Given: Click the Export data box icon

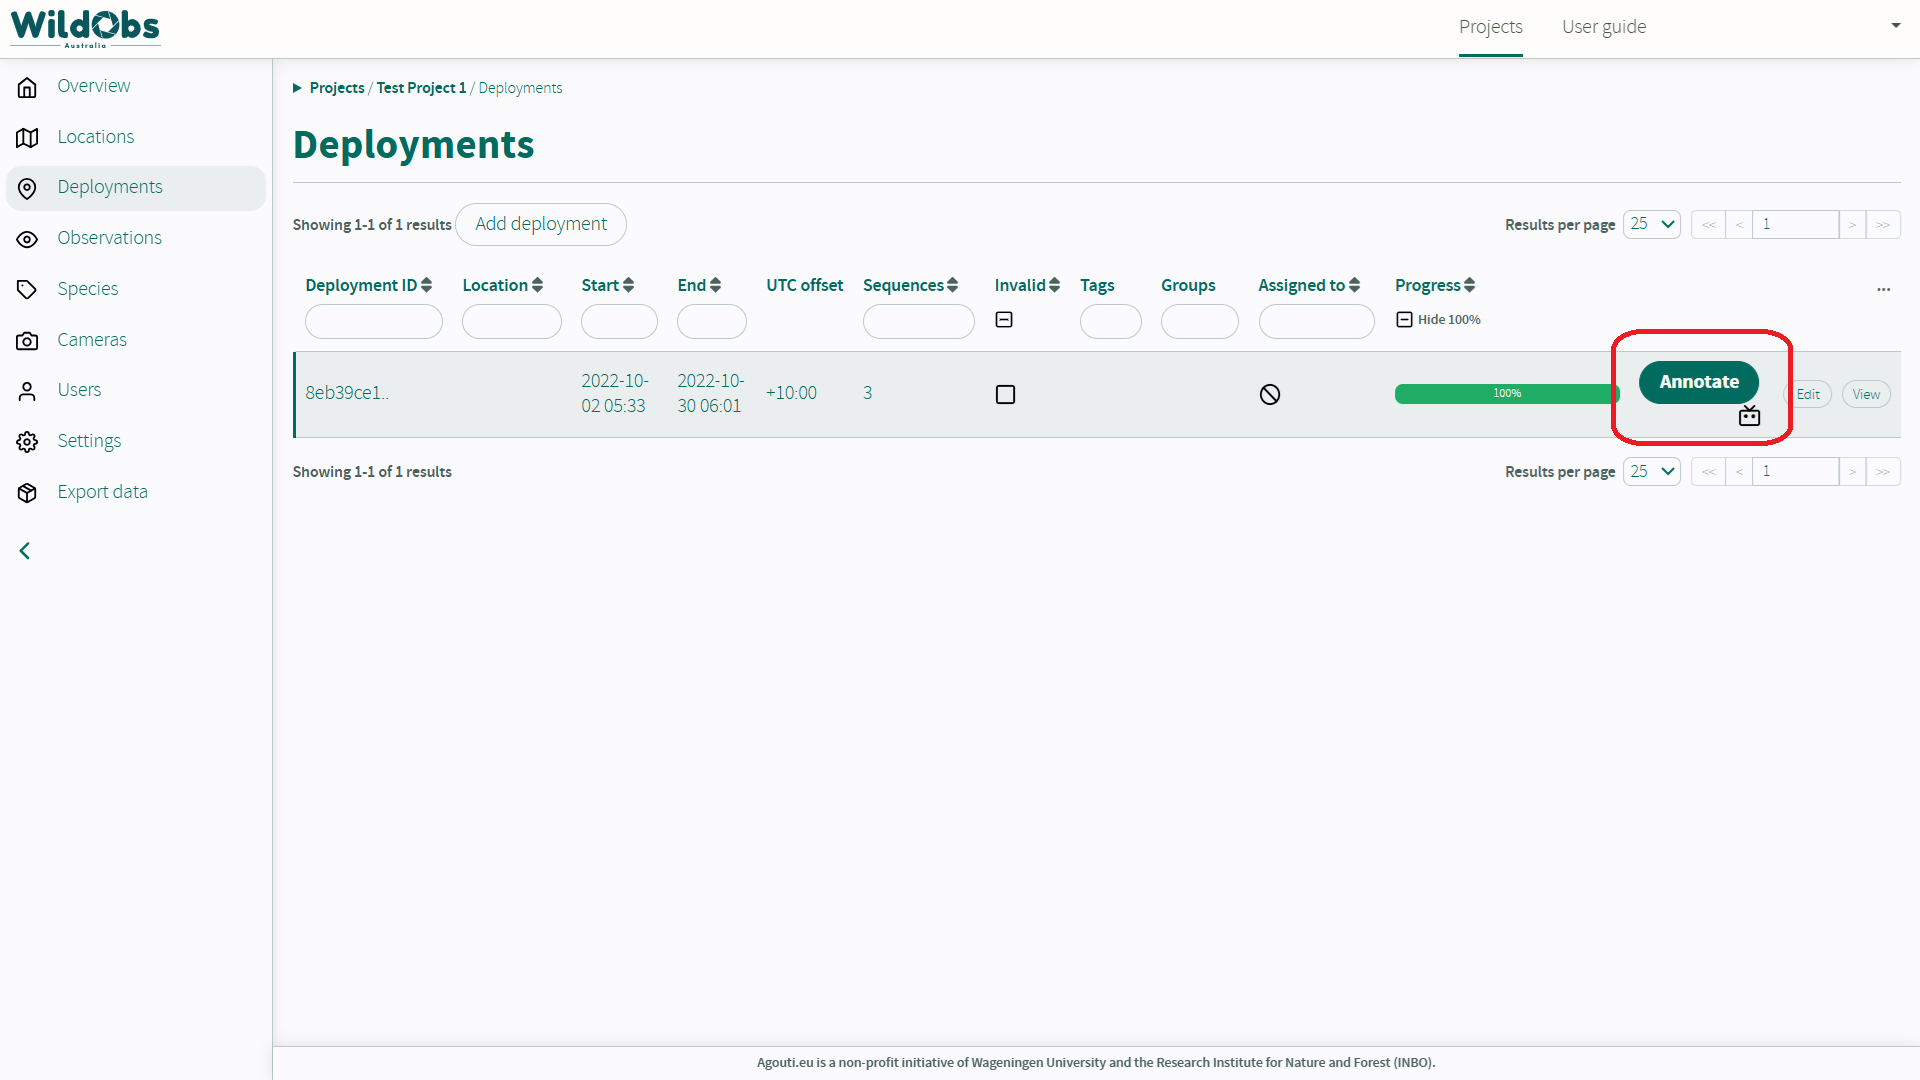Looking at the screenshot, I should click(x=27, y=492).
